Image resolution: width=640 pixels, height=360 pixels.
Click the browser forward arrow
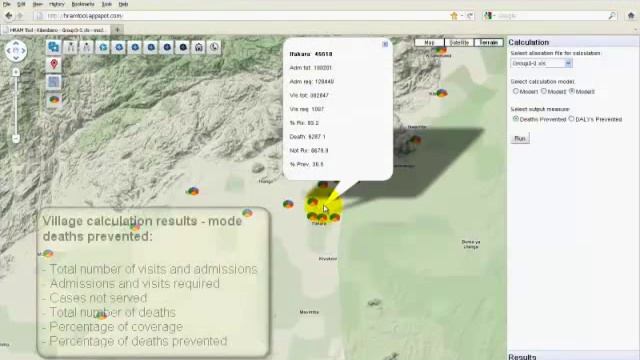point(20,16)
